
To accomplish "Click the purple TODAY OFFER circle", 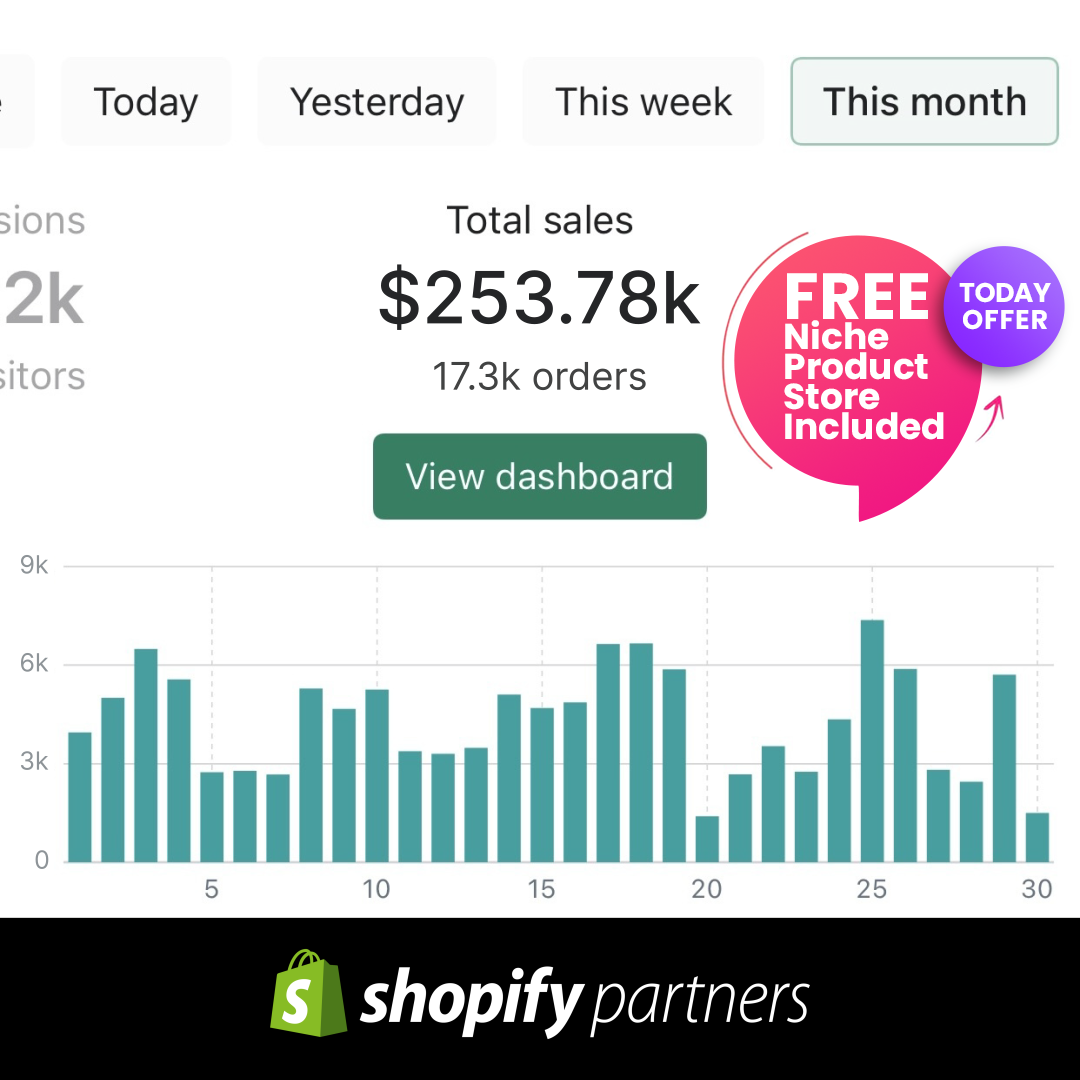I will click(1003, 305).
